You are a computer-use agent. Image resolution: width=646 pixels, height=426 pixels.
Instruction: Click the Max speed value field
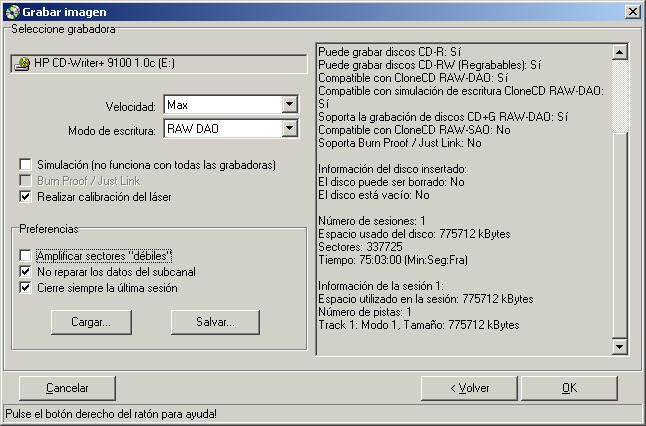tap(223, 105)
